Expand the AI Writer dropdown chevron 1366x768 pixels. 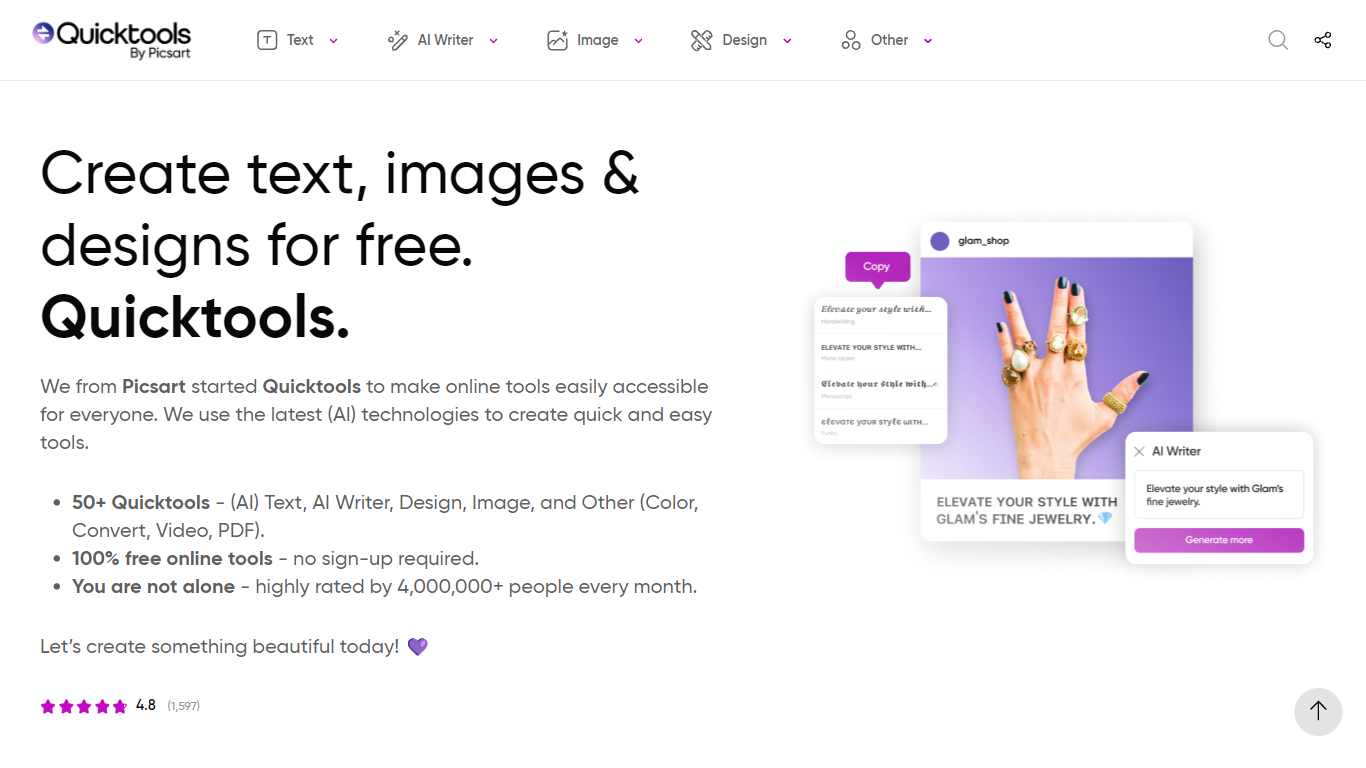coord(494,41)
